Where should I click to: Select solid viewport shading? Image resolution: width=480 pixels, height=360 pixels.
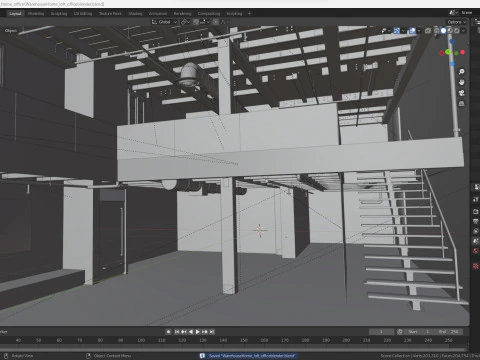tap(443, 31)
